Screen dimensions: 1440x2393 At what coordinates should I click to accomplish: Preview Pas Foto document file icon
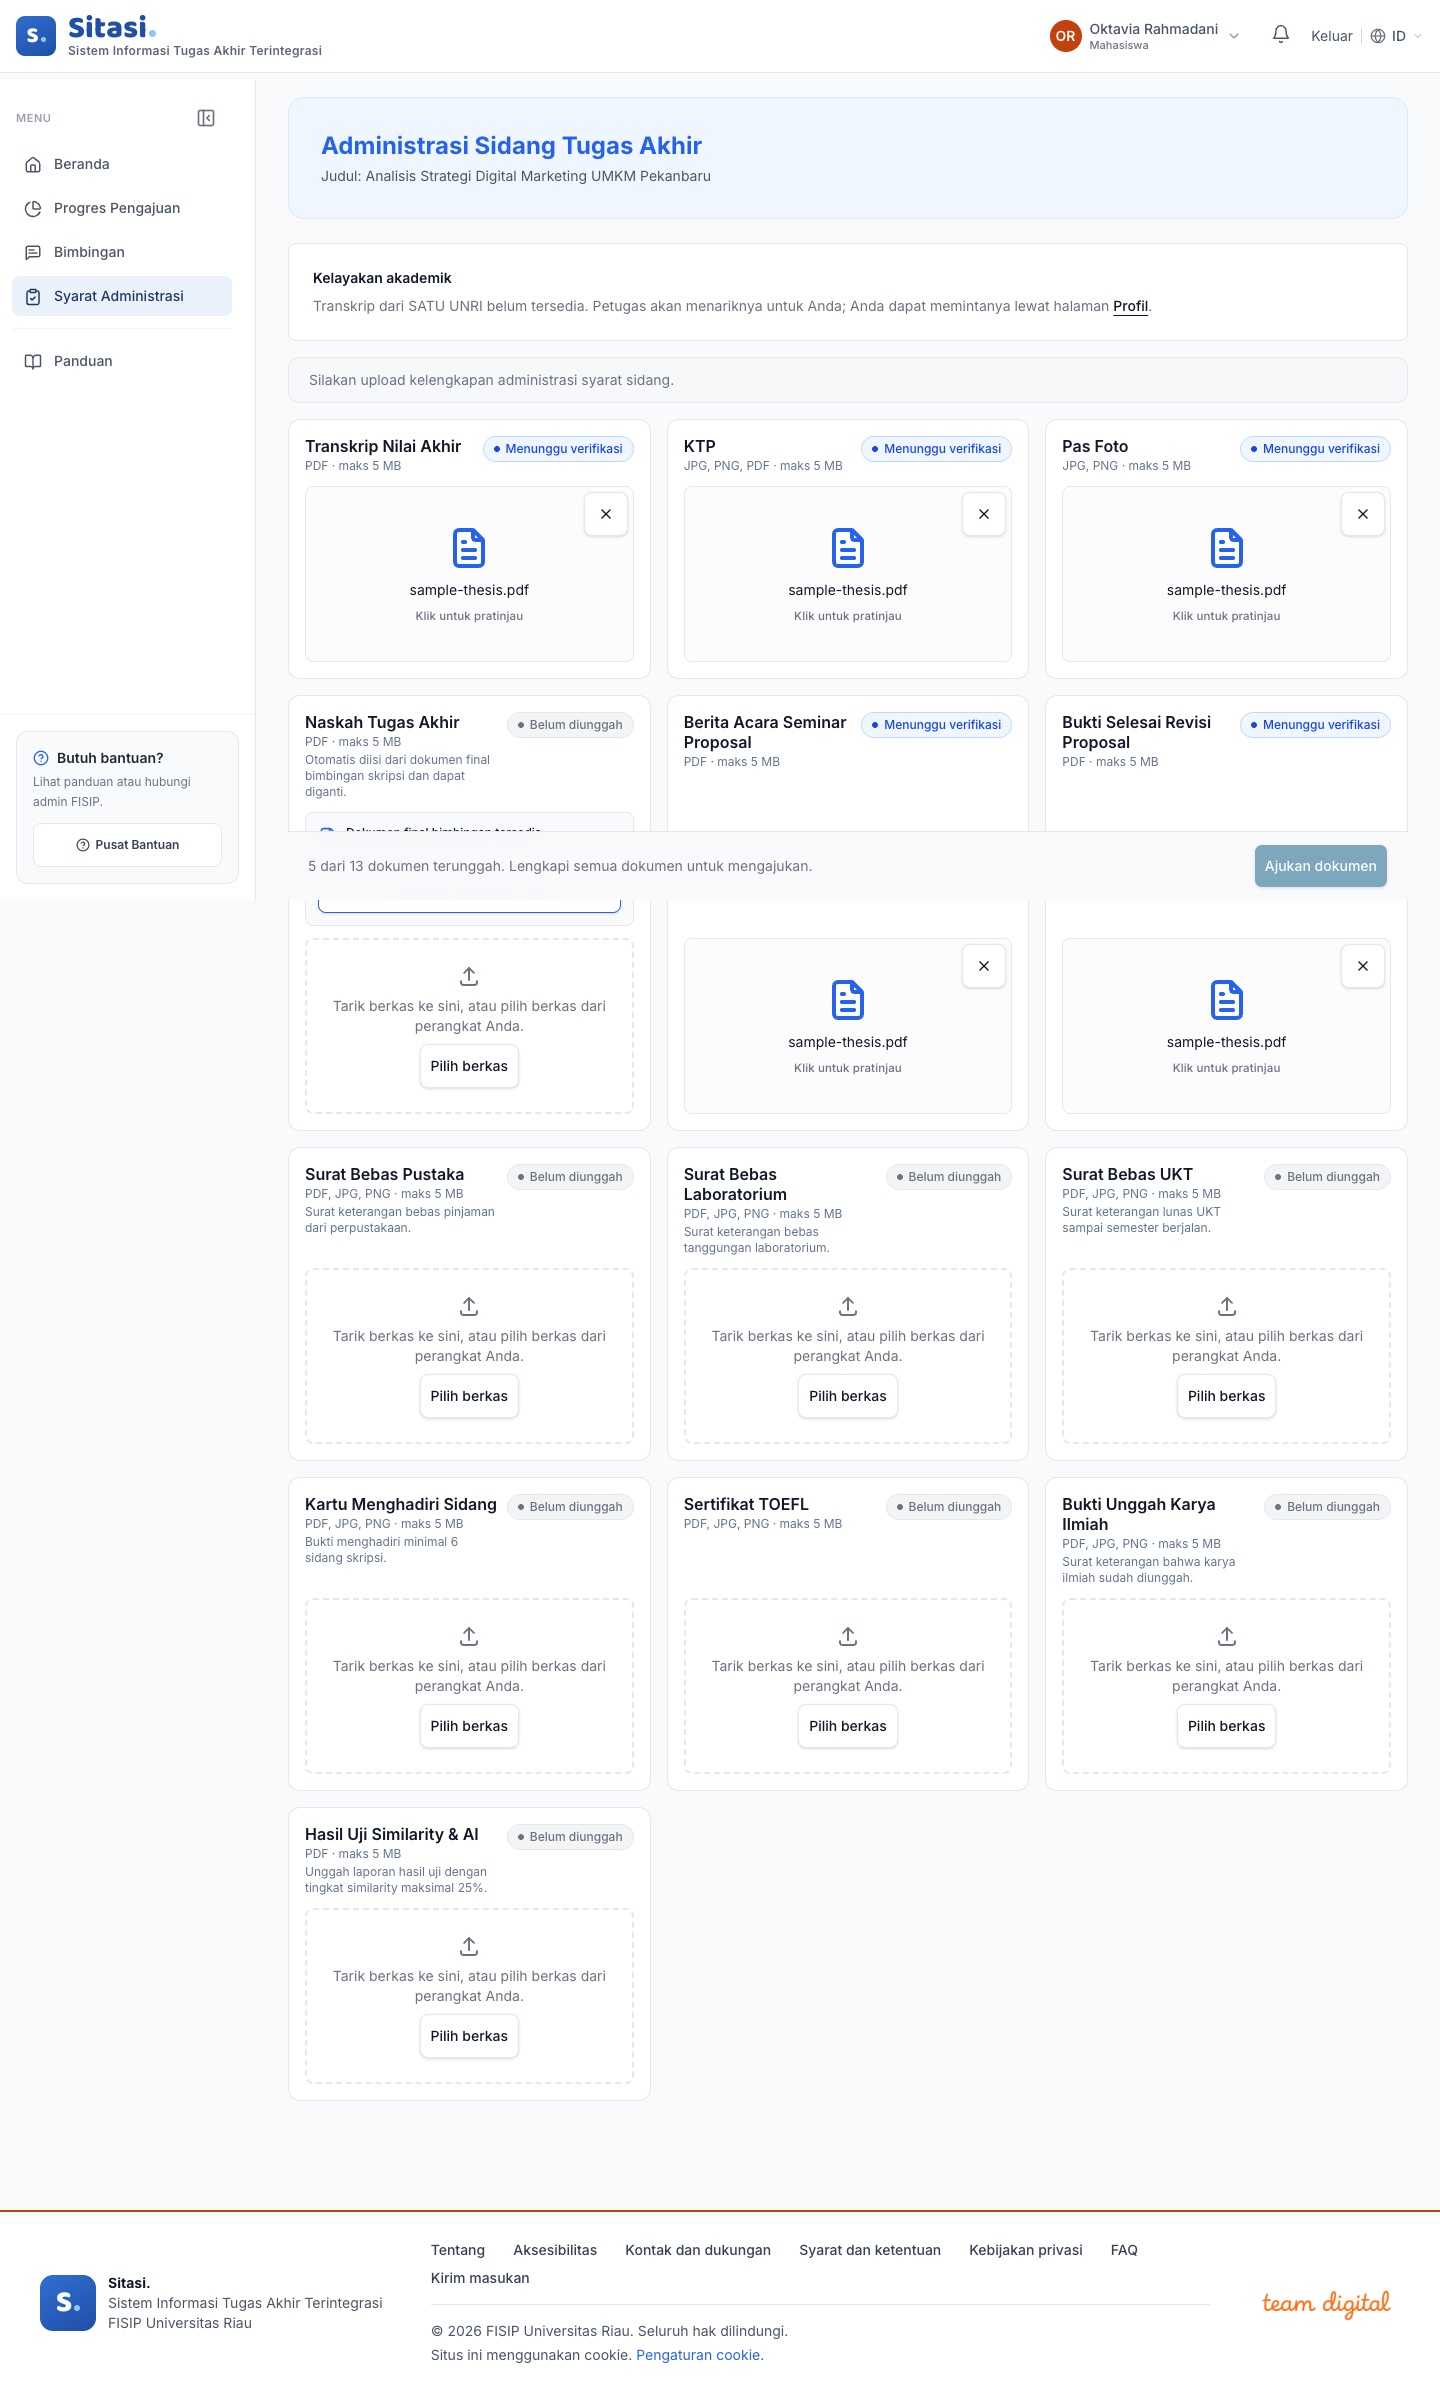coord(1227,548)
